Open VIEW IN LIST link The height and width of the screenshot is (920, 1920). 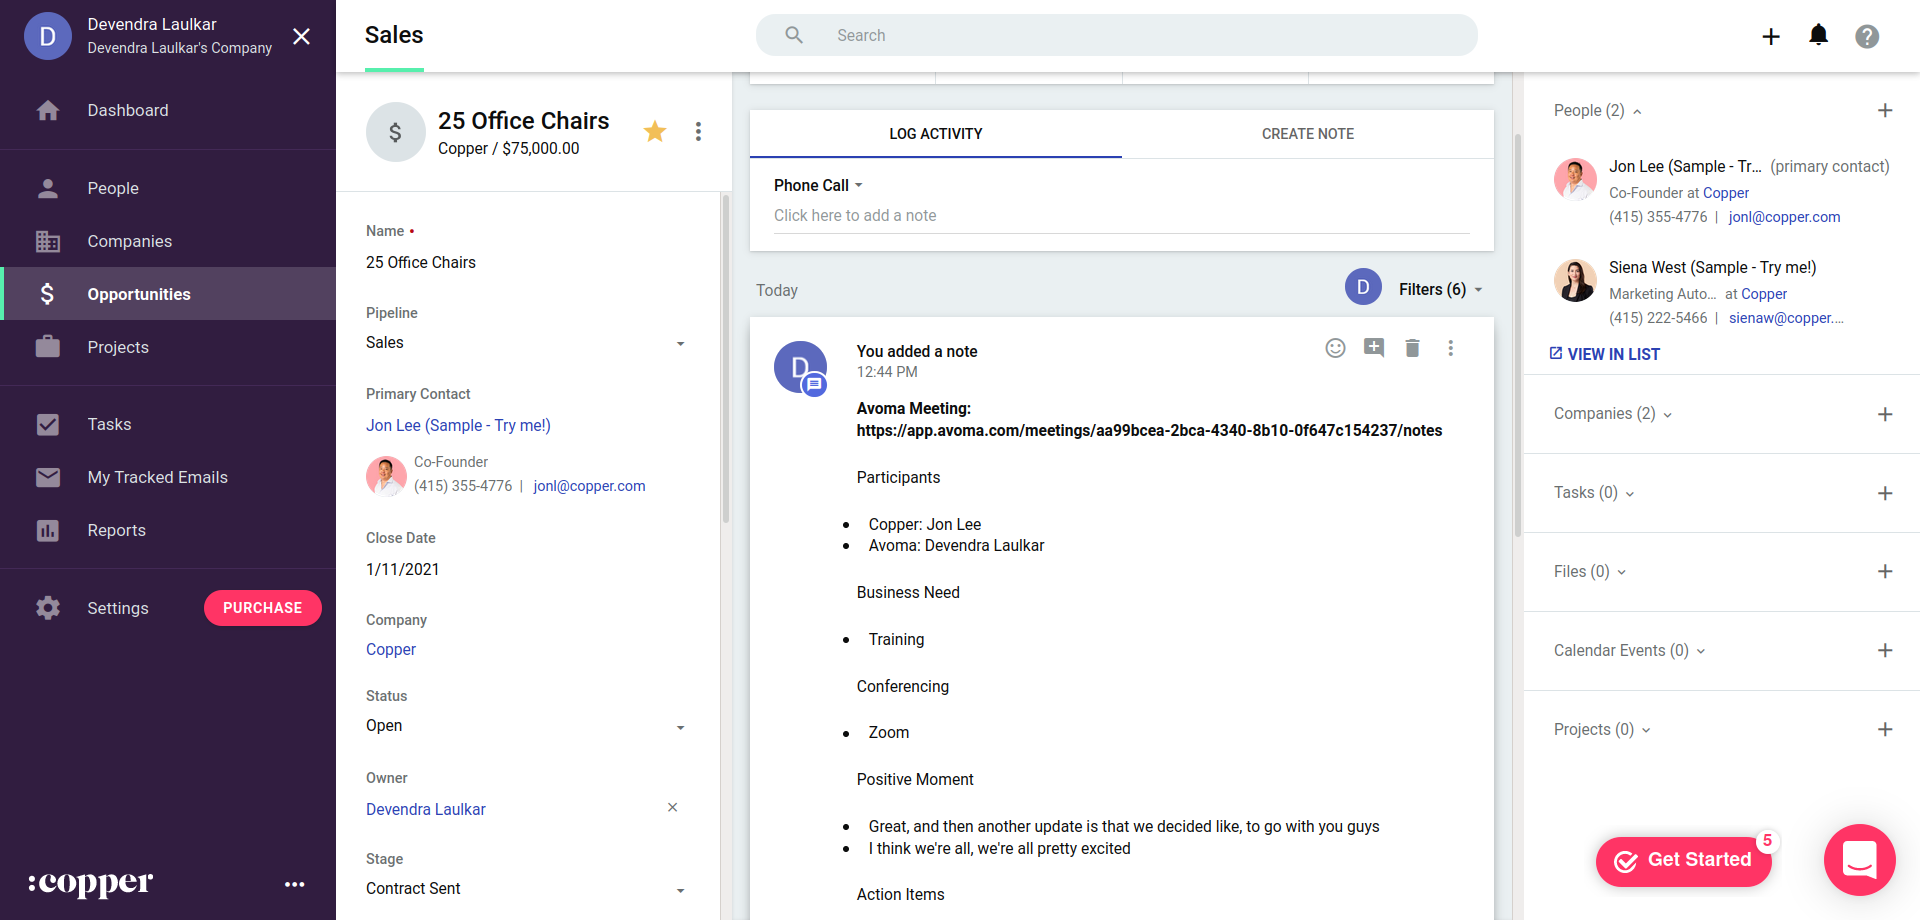pyautogui.click(x=1604, y=354)
